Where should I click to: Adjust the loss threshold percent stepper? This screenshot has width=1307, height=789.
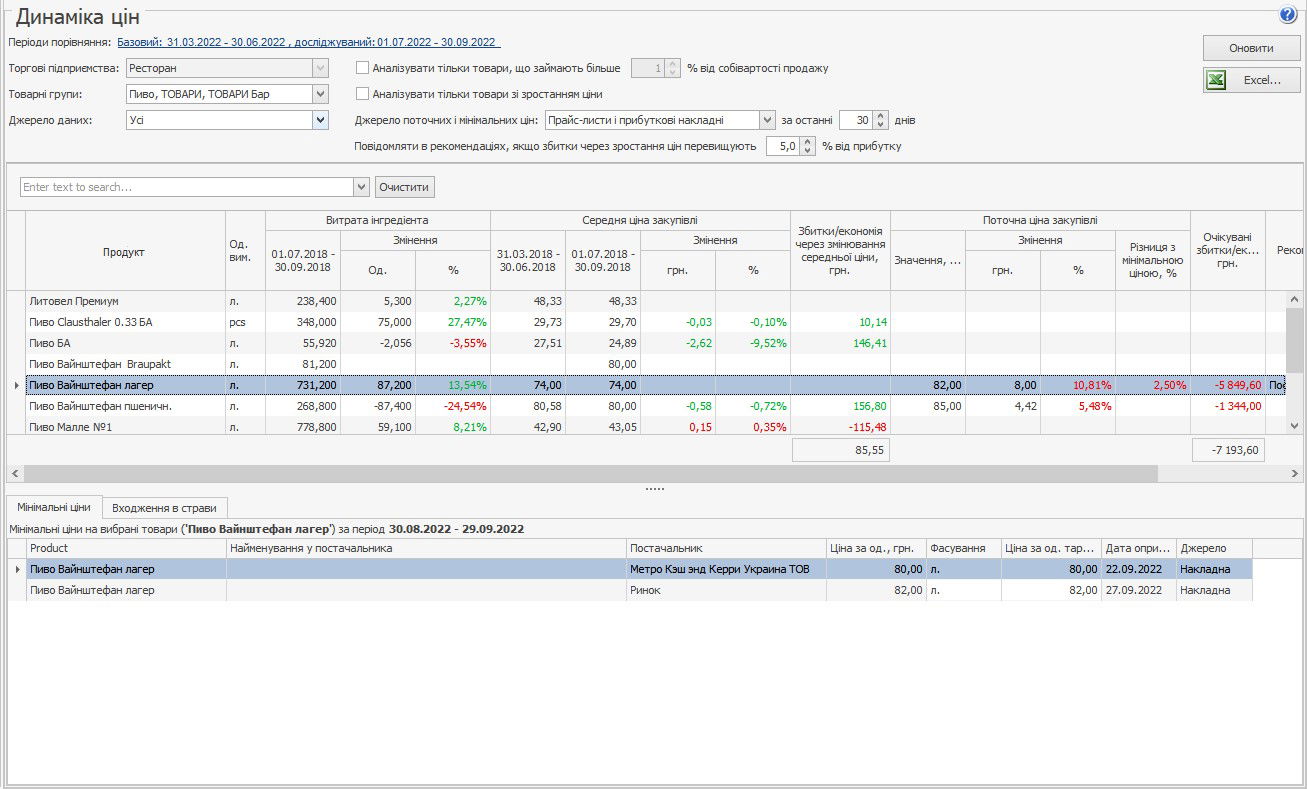(x=807, y=142)
